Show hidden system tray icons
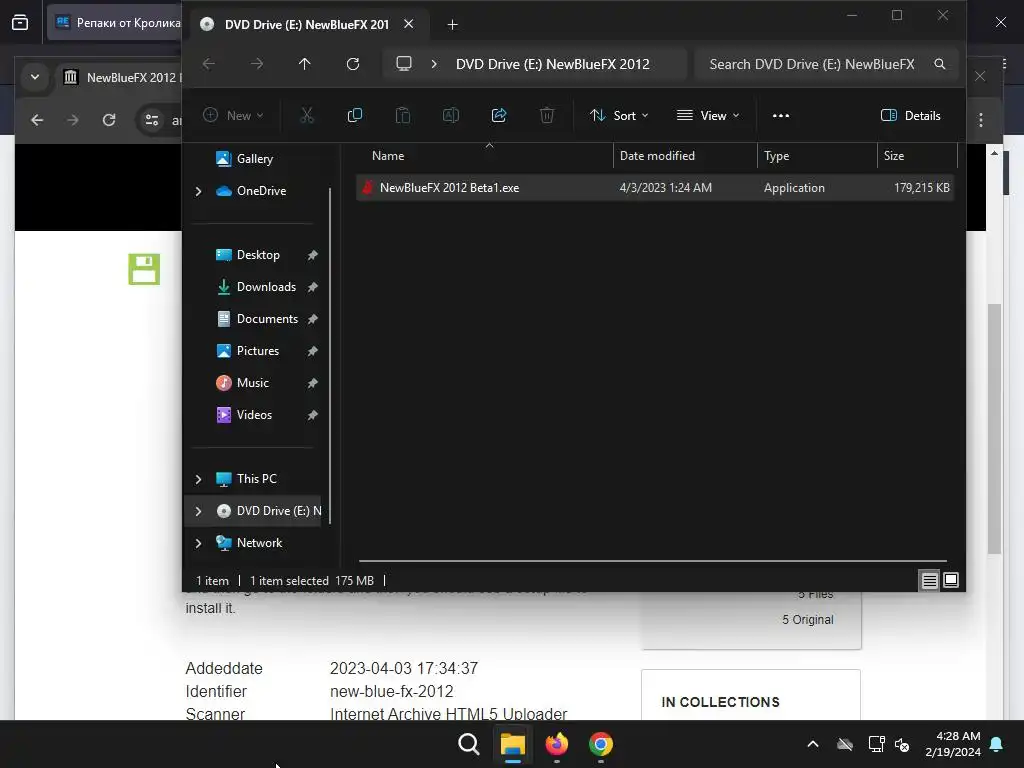The image size is (1024, 768). pos(813,744)
